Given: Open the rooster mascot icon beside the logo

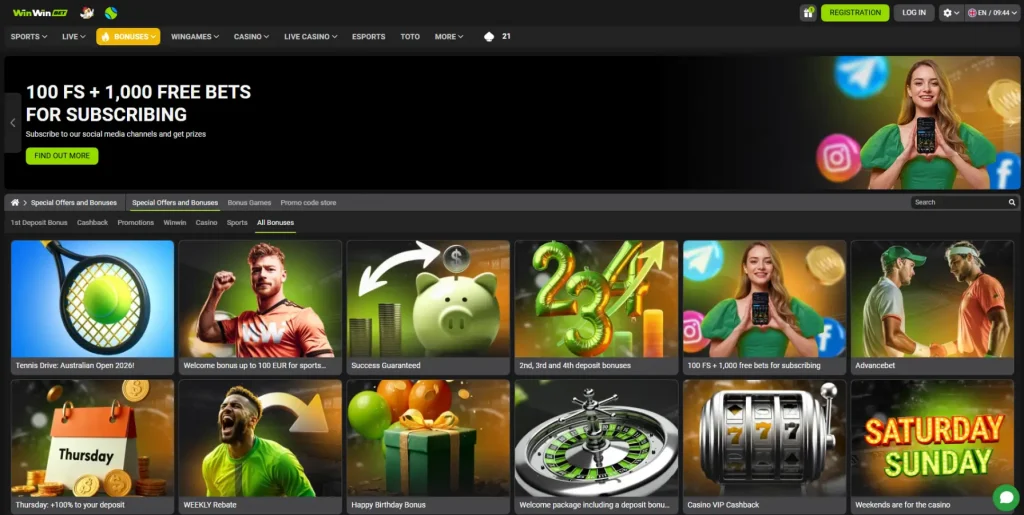Looking at the screenshot, I should 86,12.
